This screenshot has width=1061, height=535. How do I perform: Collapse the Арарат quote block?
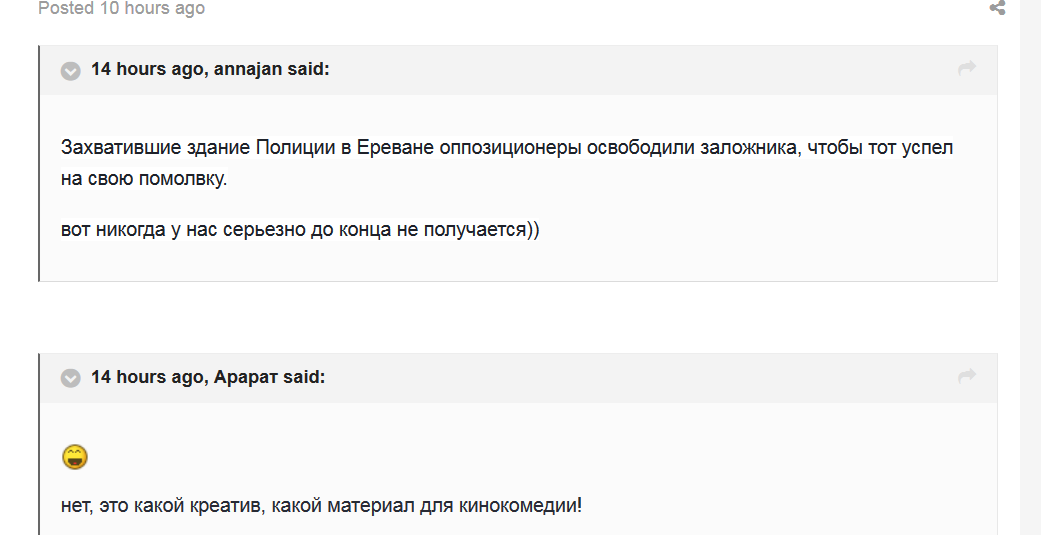click(70, 378)
